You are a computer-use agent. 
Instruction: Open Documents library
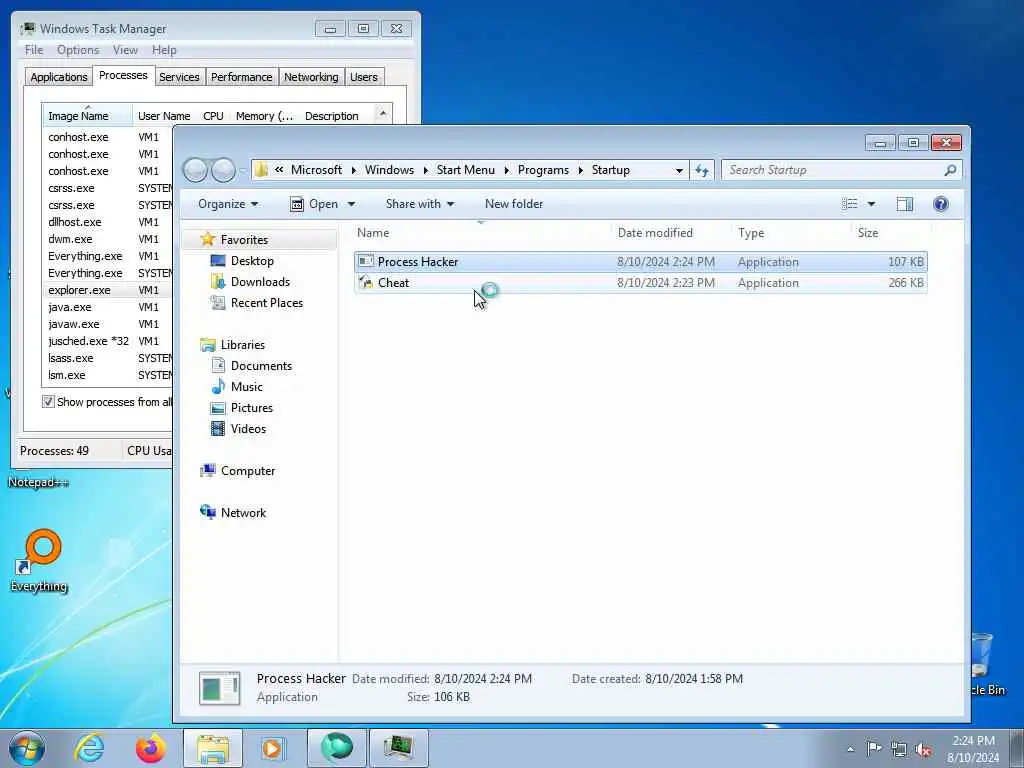click(x=261, y=366)
